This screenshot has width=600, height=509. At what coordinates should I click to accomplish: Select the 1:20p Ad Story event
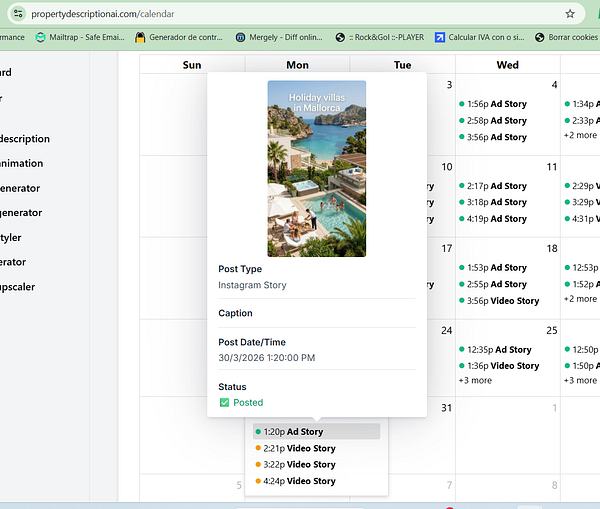click(316, 432)
